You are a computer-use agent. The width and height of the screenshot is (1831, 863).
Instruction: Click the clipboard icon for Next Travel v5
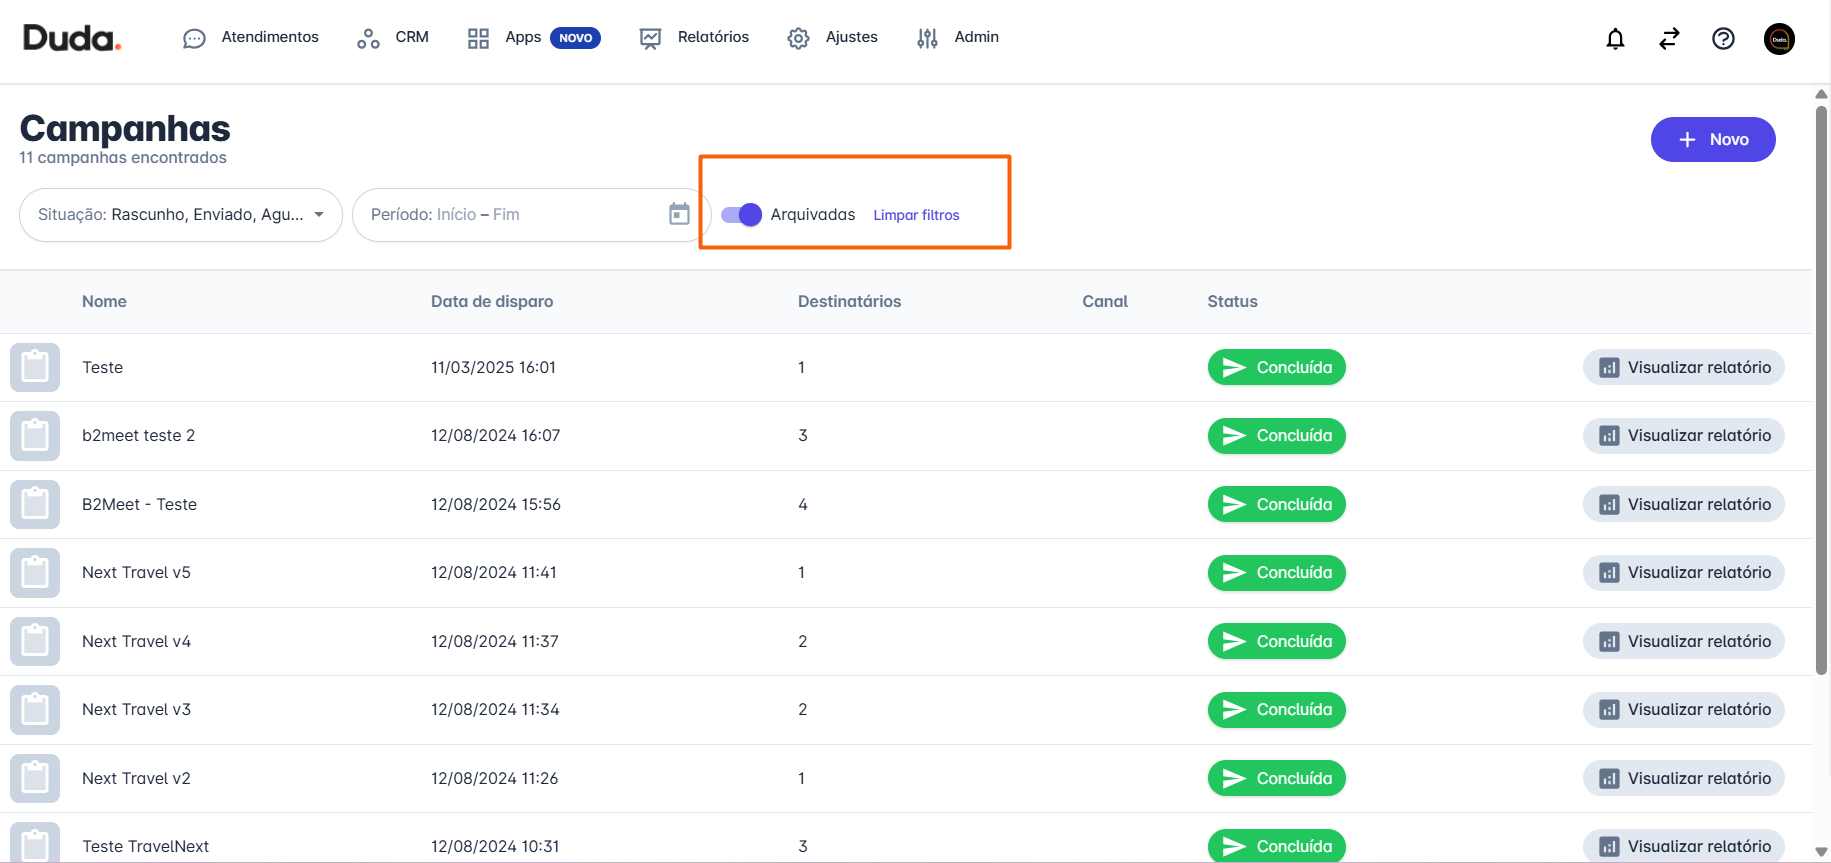click(x=35, y=573)
